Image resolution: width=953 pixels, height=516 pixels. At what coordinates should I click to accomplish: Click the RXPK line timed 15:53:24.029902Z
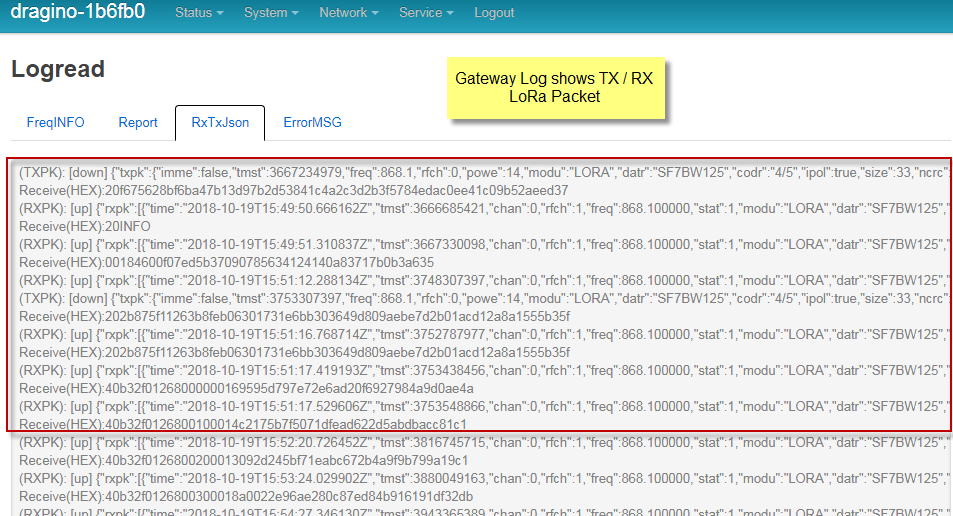click(484, 479)
